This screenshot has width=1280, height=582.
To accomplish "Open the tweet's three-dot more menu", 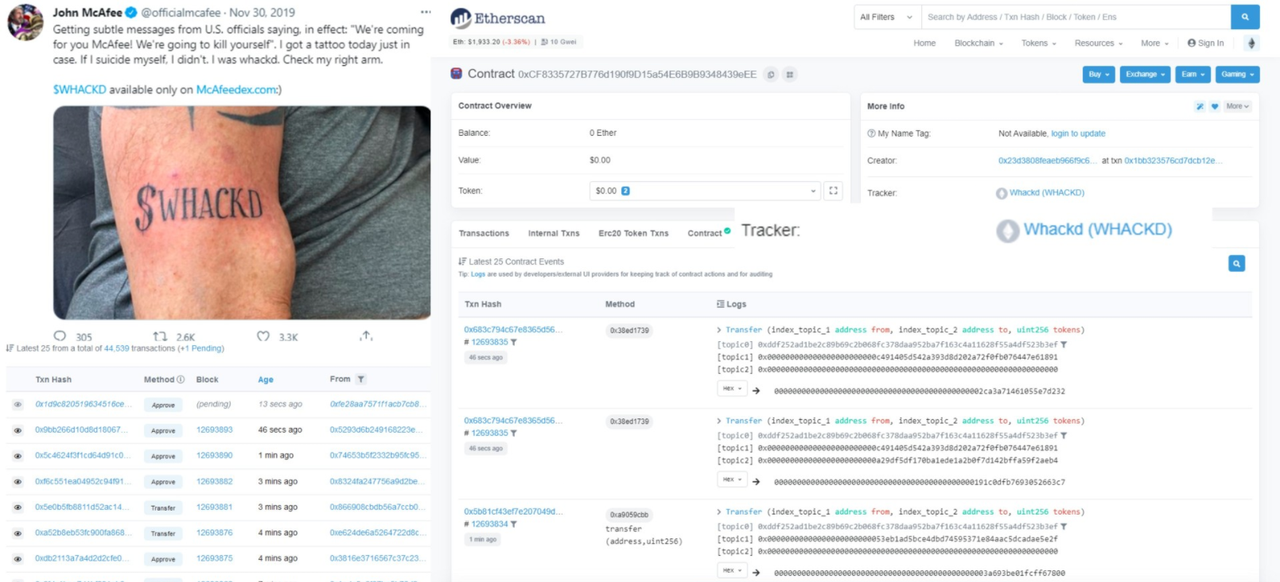I will click(426, 13).
